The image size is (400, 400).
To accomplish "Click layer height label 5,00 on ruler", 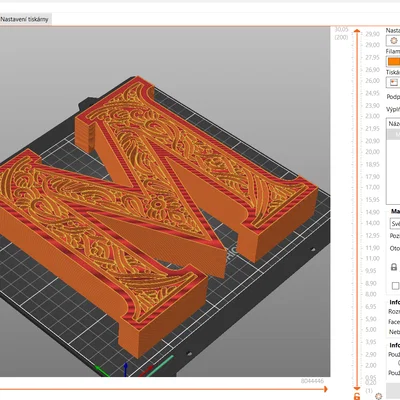I will 371,329.
